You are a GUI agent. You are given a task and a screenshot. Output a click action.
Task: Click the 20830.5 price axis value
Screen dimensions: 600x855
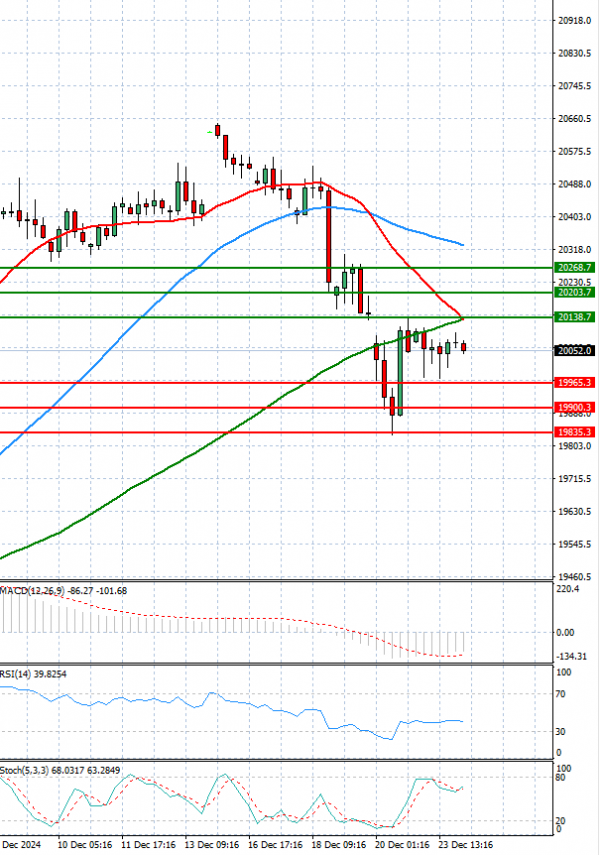pyautogui.click(x=574, y=53)
